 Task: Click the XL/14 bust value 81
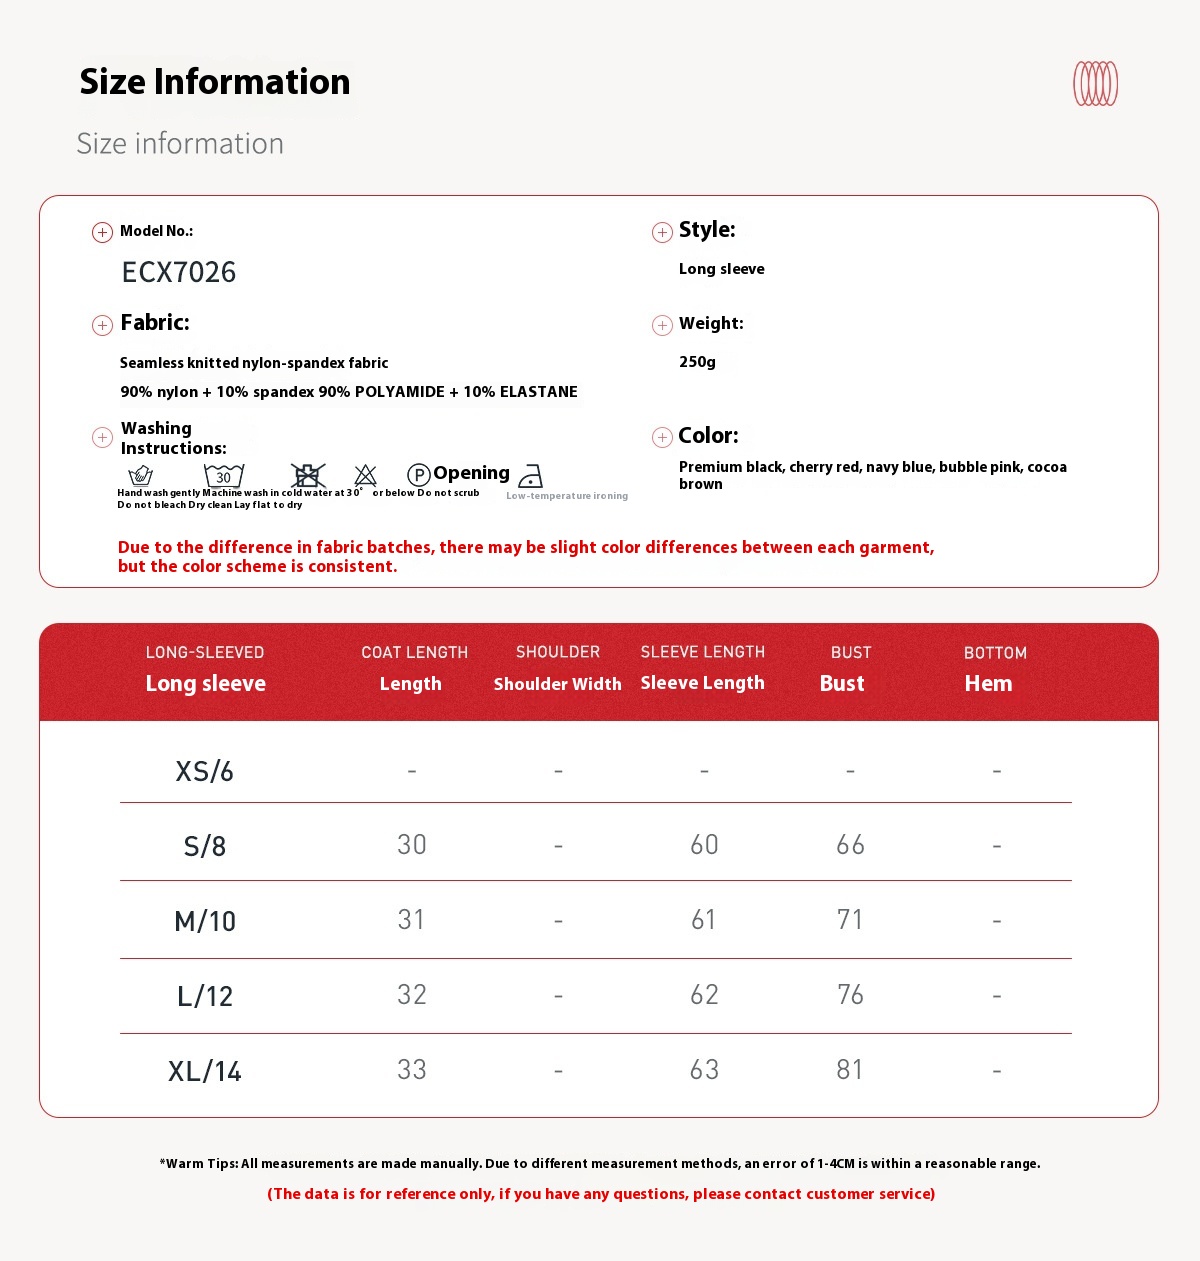[850, 1070]
